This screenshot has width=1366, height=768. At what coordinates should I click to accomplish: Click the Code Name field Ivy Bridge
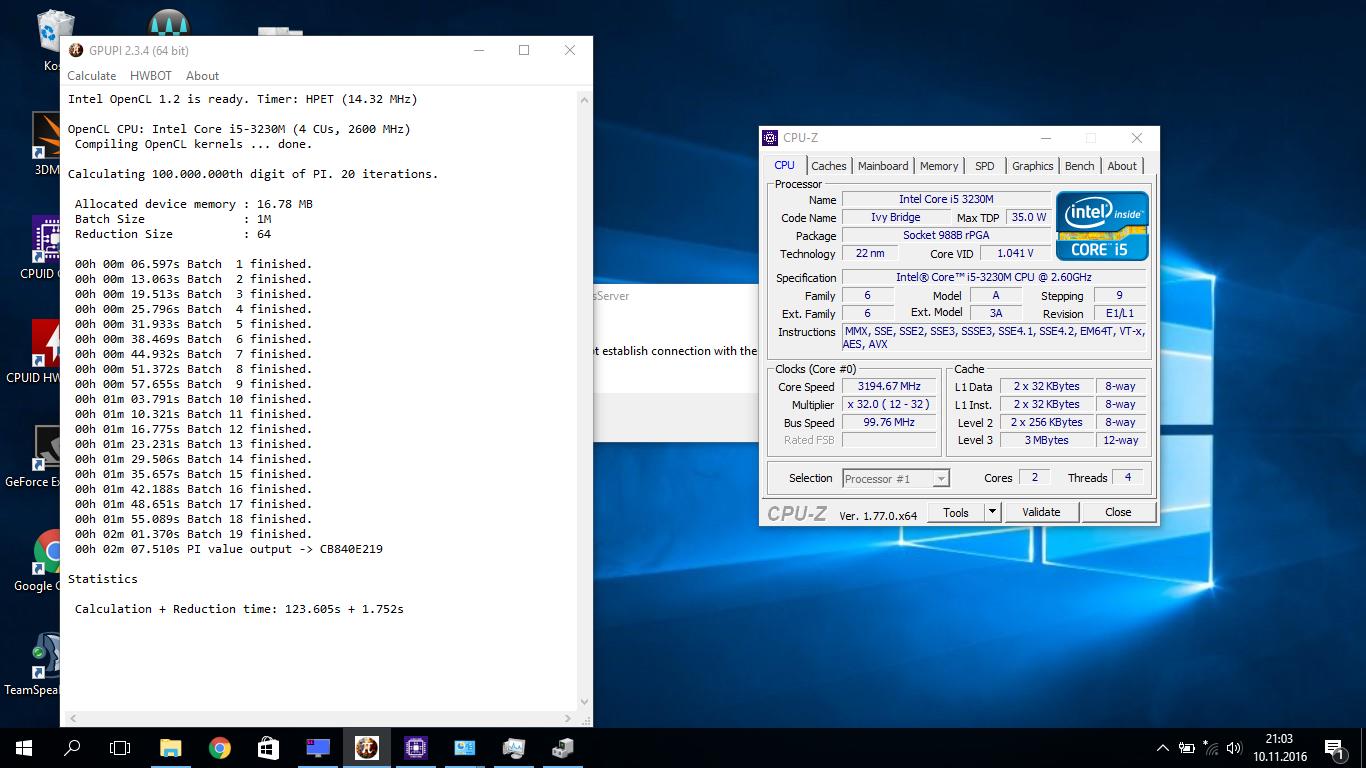895,217
